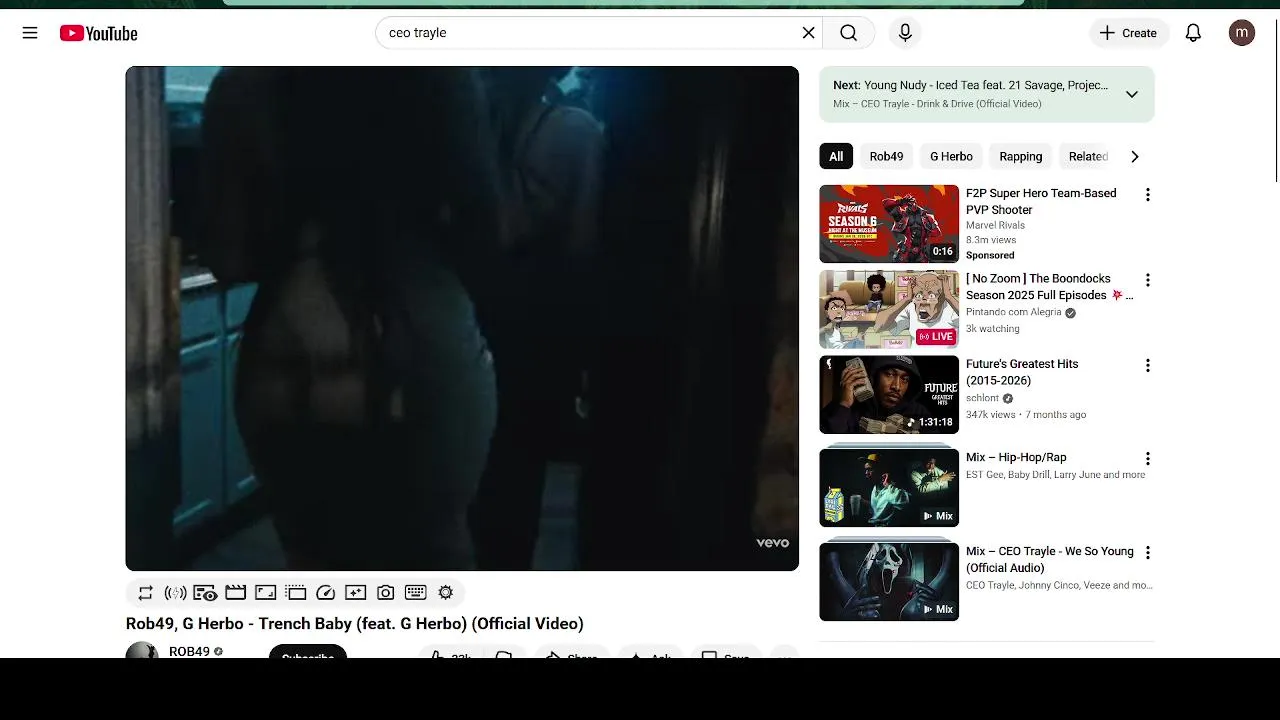Open the Boondocks LIVE thumbnail
The image size is (1280, 720).
click(889, 309)
